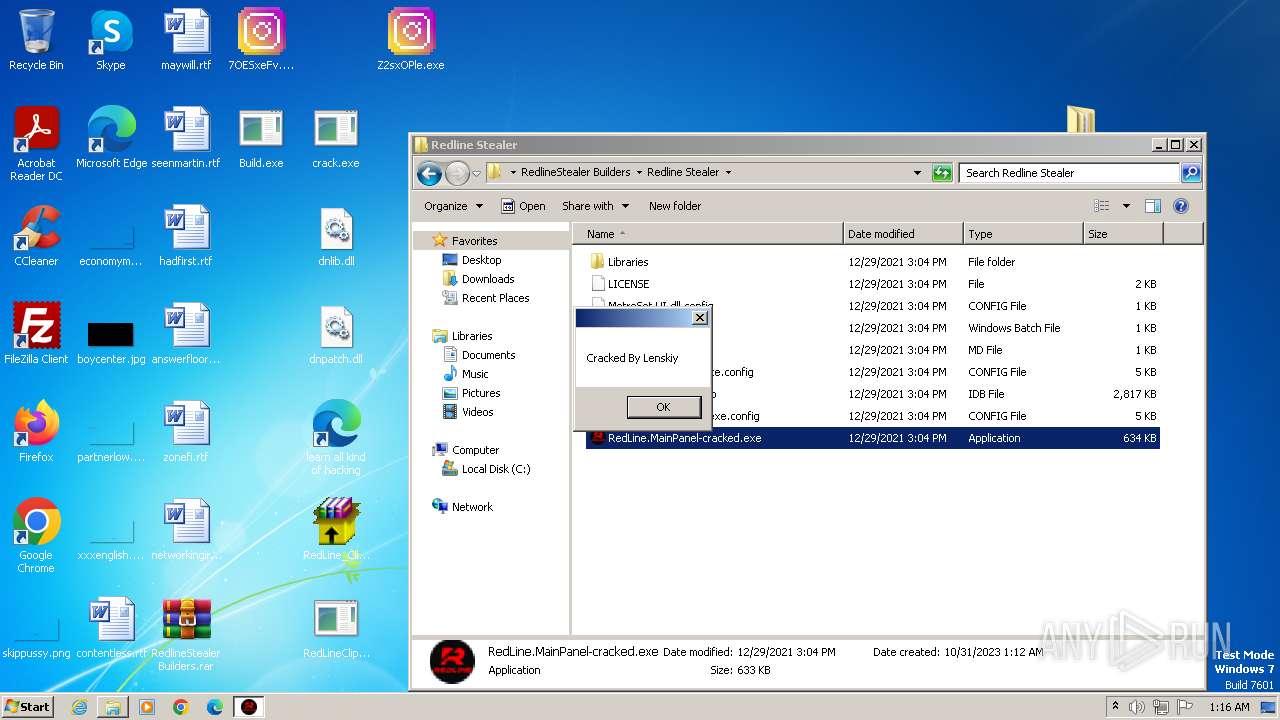Click the Open toolbar button
Screen dimensions: 1280x720
(523, 206)
